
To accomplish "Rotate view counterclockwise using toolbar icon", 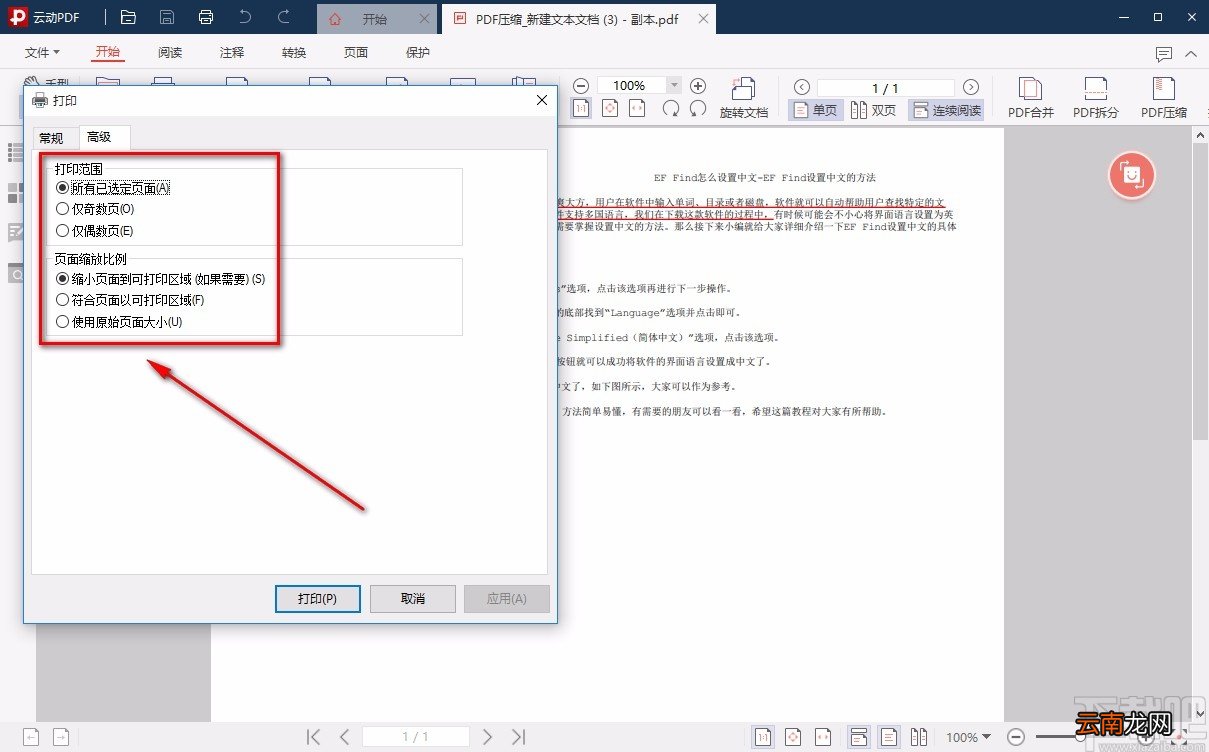I will pyautogui.click(x=698, y=109).
